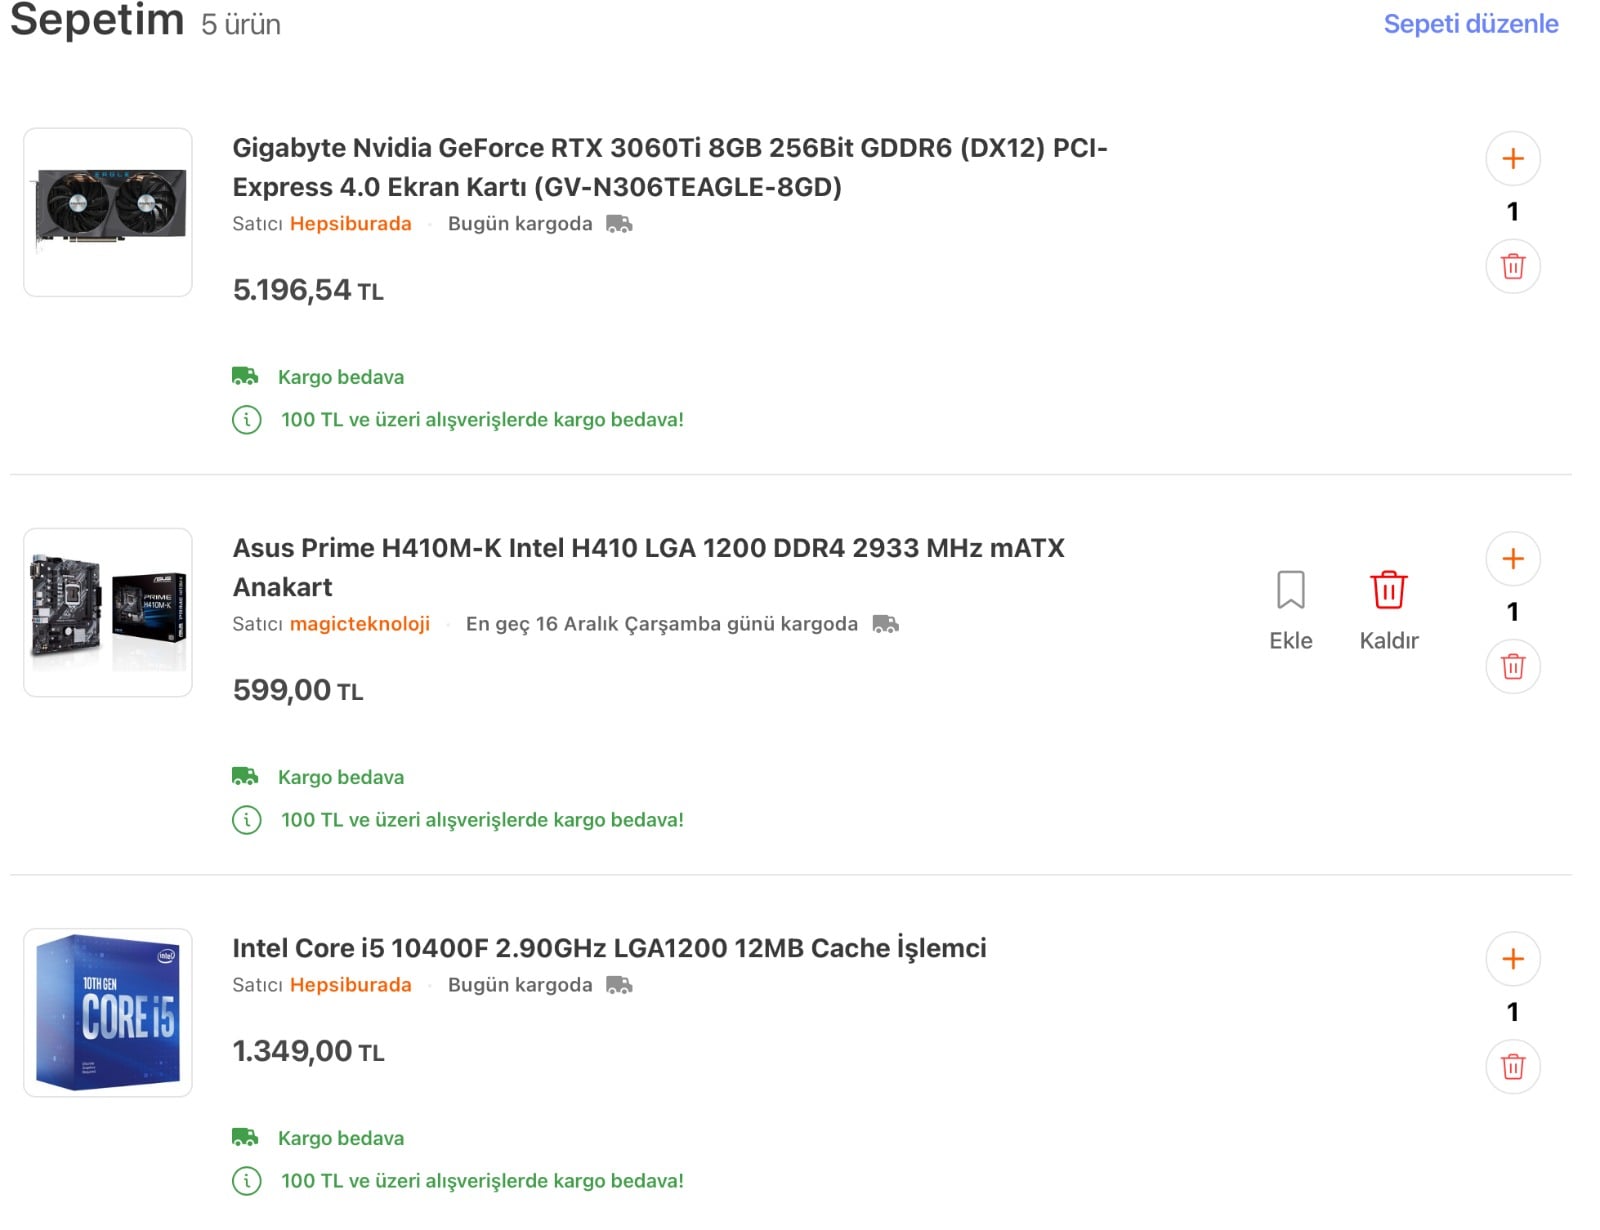Click Kargo bedava label under Gigabyte card

(341, 377)
